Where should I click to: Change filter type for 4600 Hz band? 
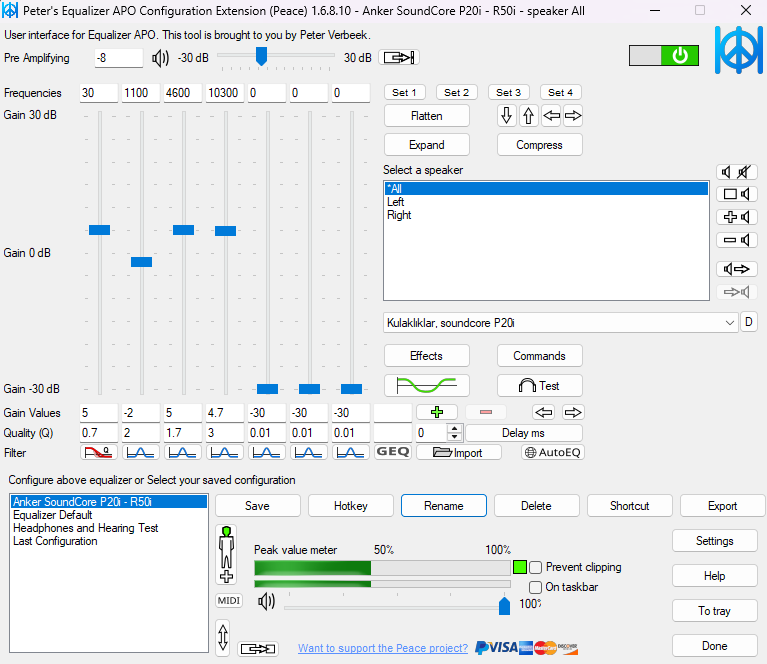(183, 452)
